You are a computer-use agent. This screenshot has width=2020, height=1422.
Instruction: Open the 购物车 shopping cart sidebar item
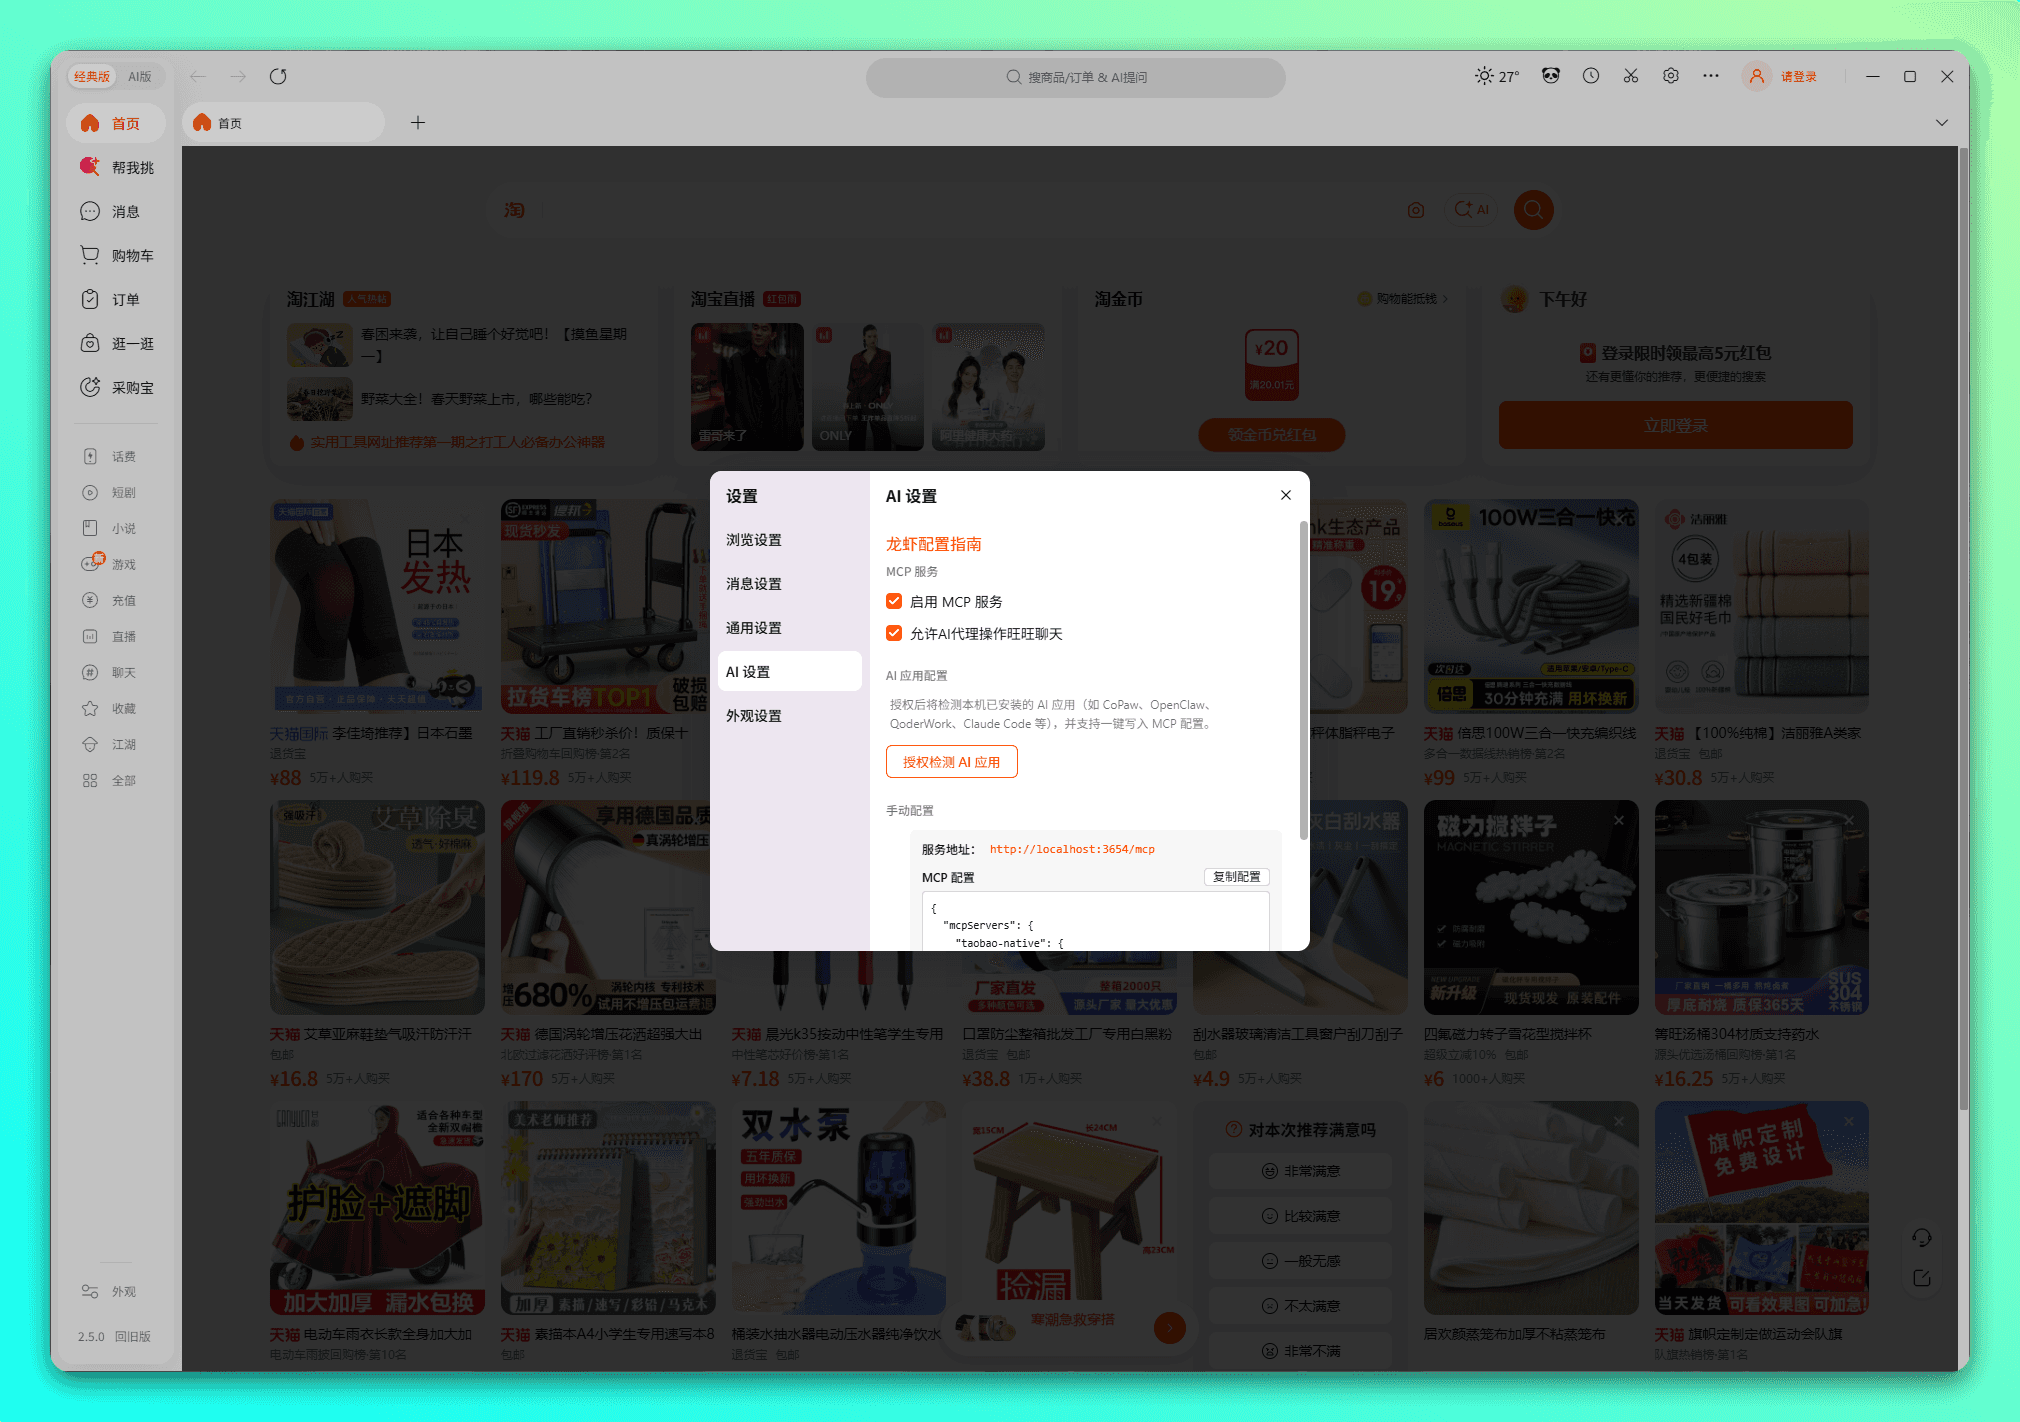[x=117, y=255]
